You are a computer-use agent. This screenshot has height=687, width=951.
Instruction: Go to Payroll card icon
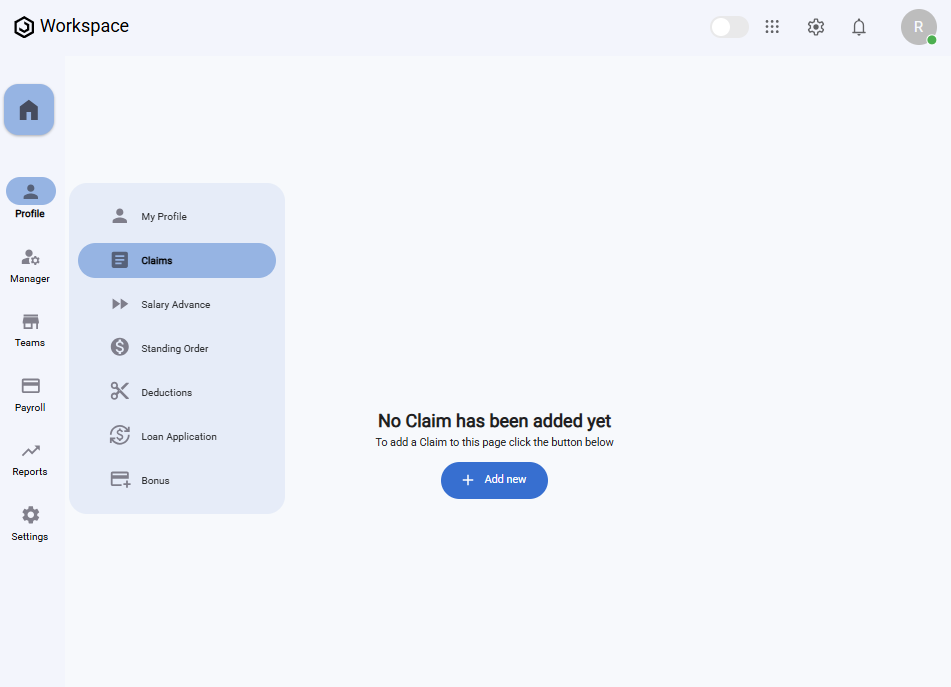point(30,386)
